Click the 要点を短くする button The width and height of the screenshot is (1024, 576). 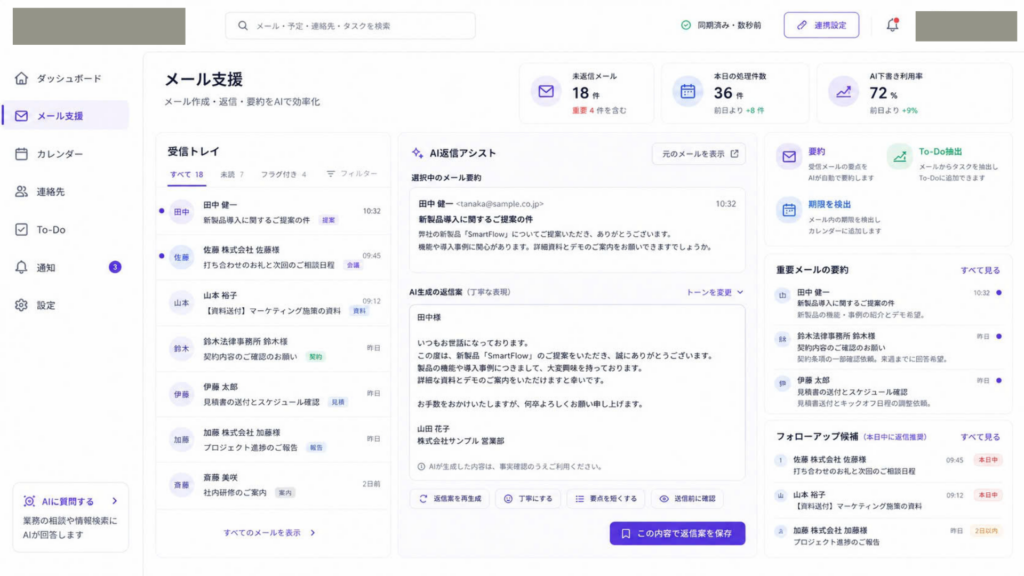[606, 499]
